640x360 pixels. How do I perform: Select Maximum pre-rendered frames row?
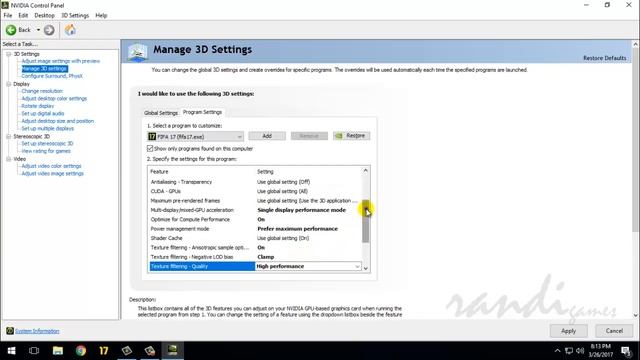point(255,201)
